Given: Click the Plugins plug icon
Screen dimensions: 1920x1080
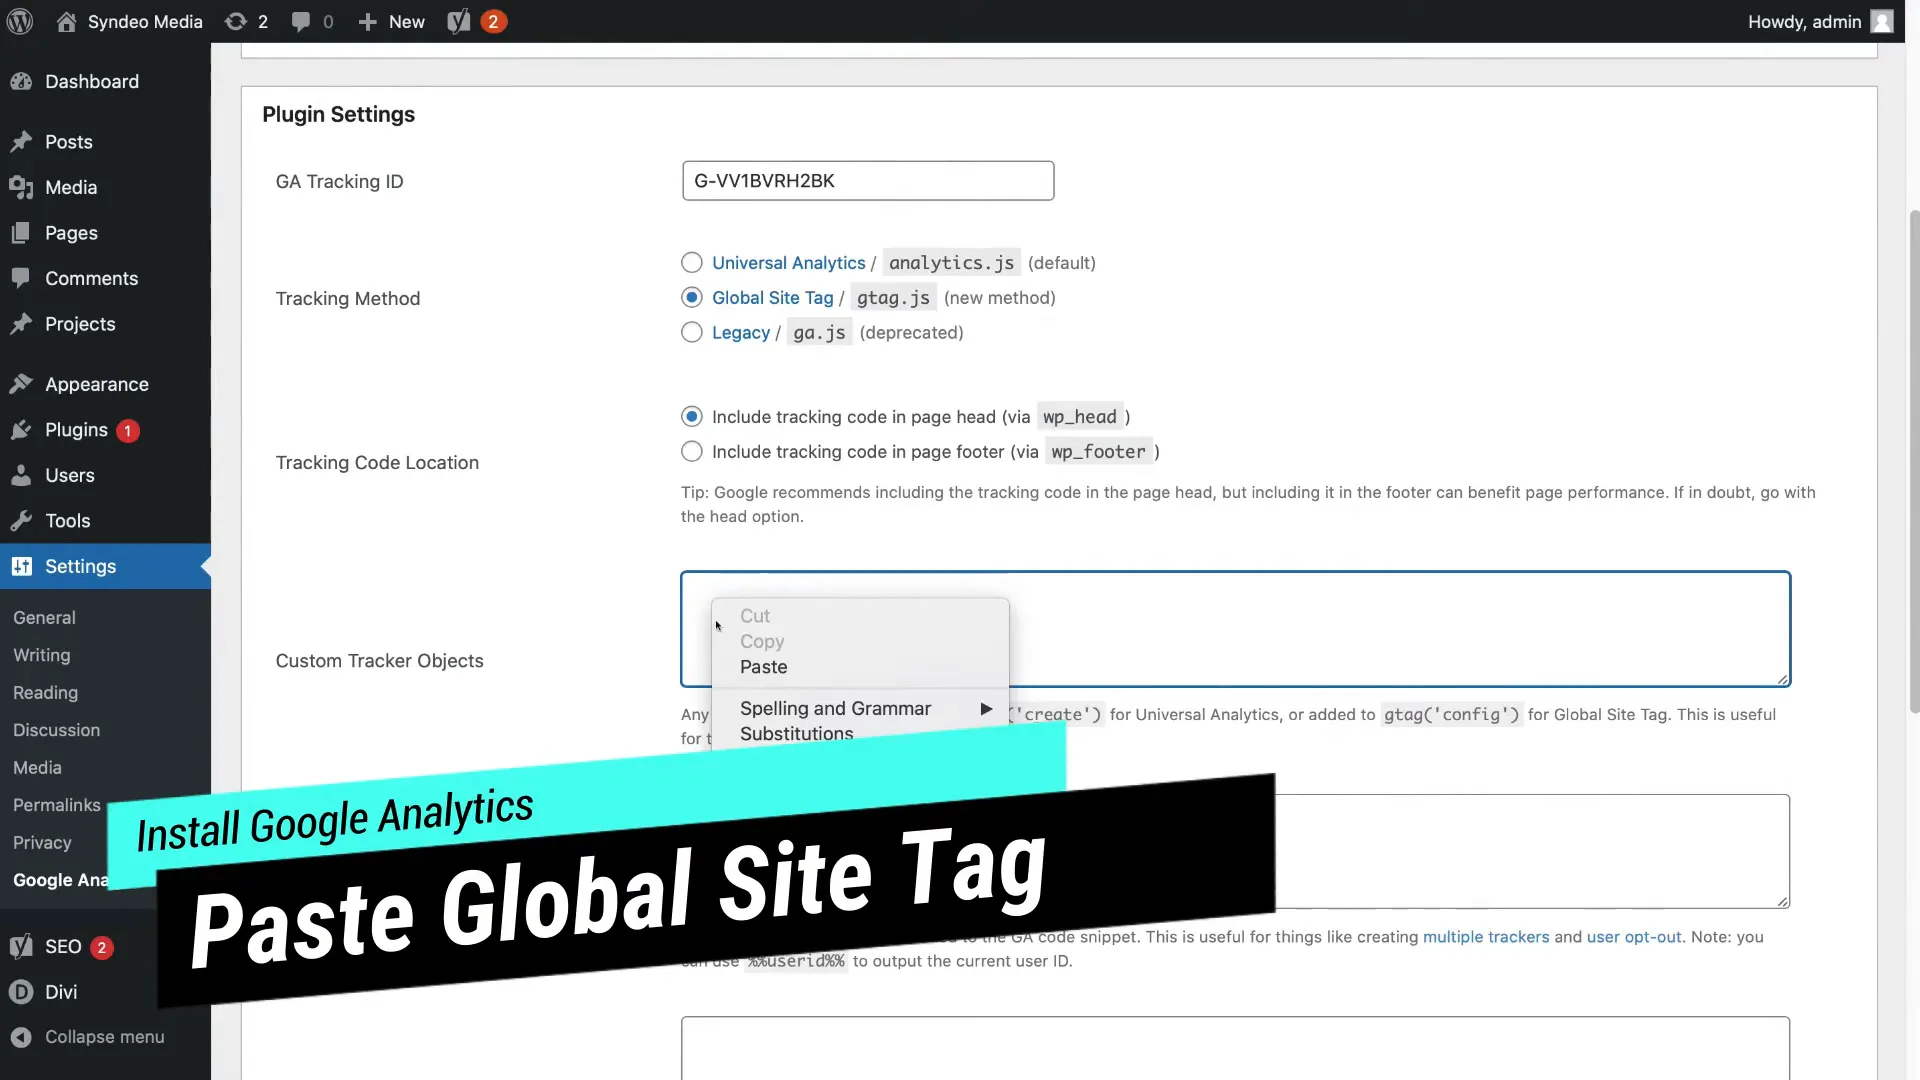Looking at the screenshot, I should pos(21,430).
